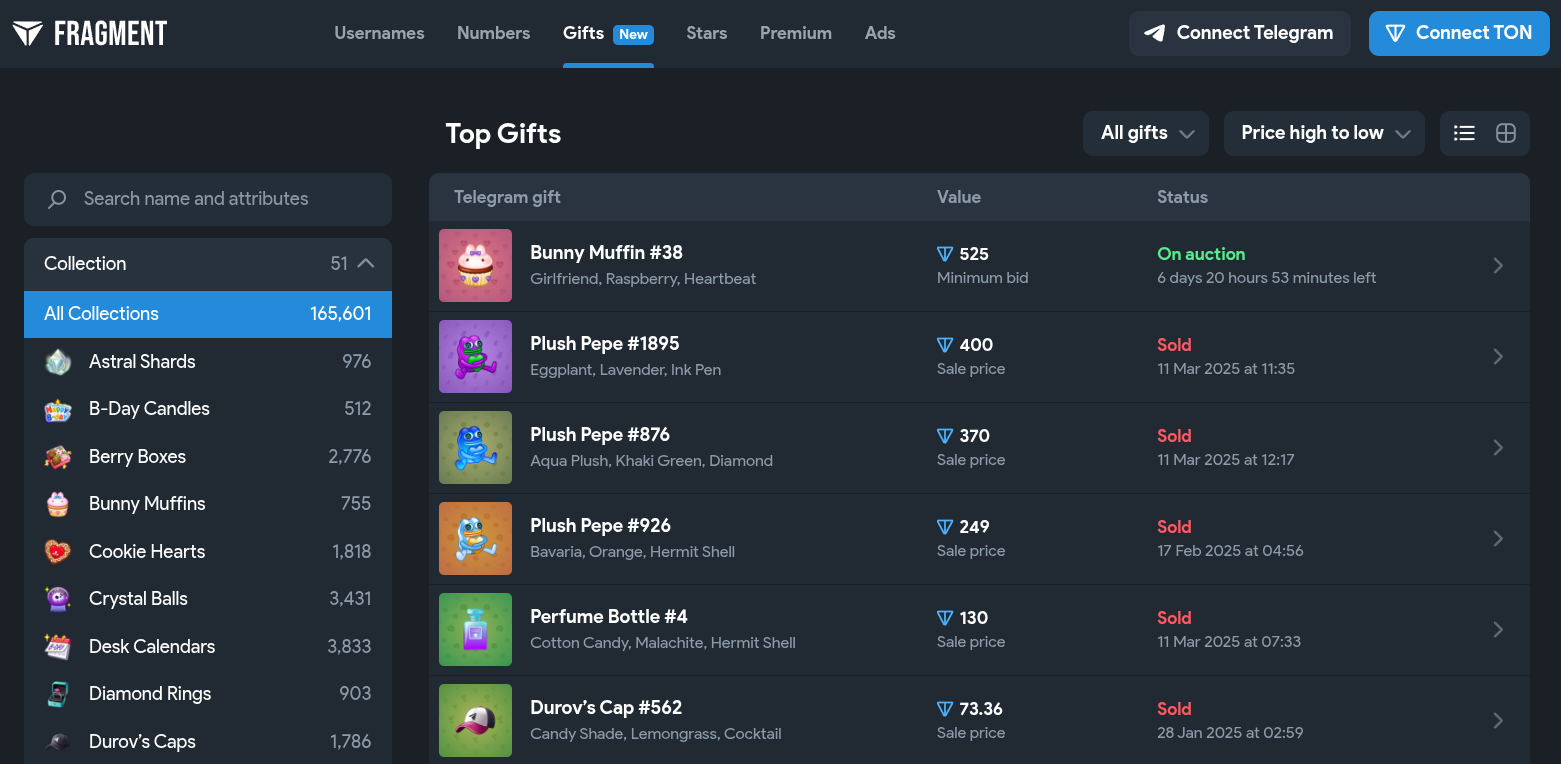Open Plush Pepe #926 row arrow

coord(1498,538)
